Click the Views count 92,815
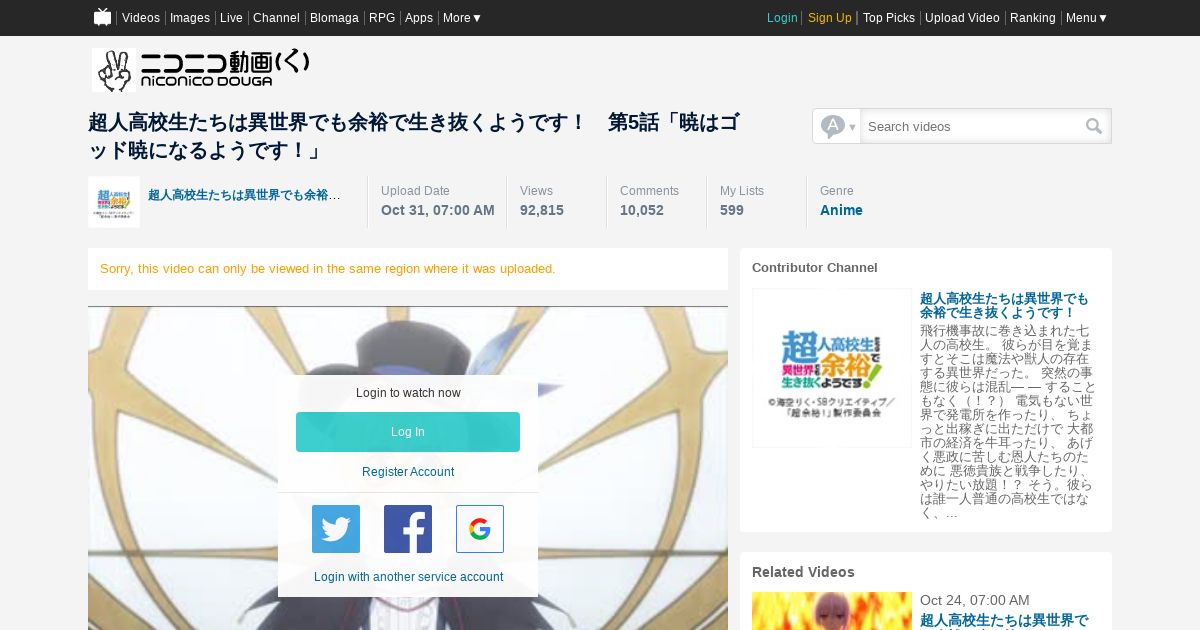The width and height of the screenshot is (1200, 630). pyautogui.click(x=542, y=210)
